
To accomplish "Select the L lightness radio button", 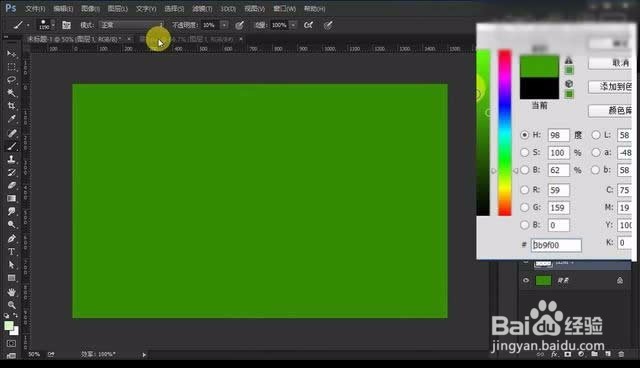I will (596, 135).
